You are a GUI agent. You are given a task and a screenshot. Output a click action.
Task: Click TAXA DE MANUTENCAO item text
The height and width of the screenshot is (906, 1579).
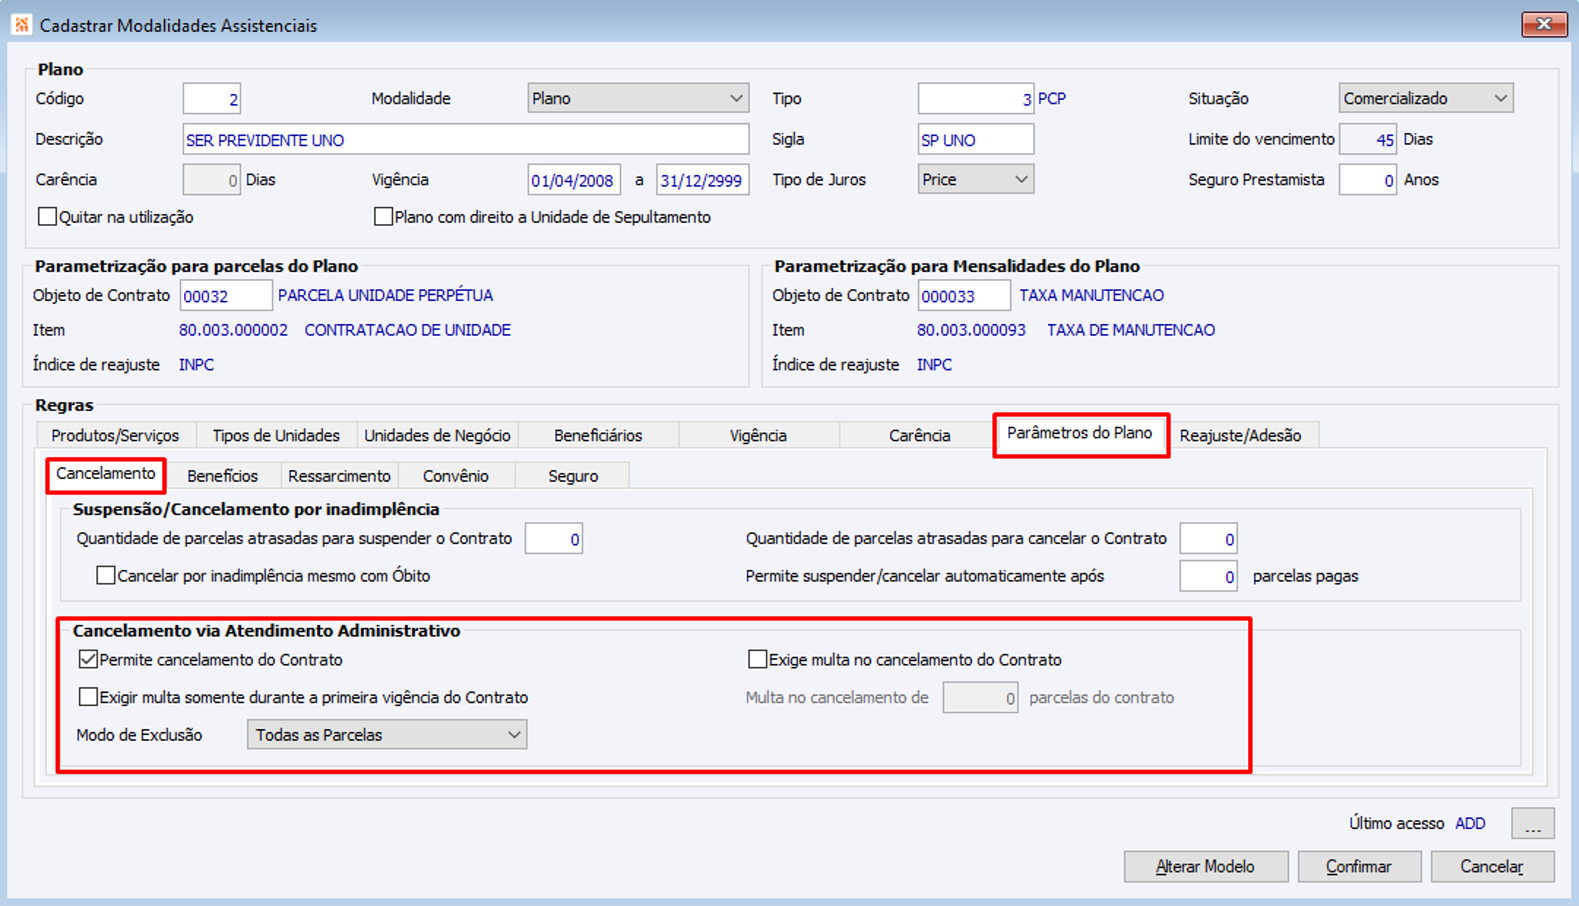pos(1131,330)
